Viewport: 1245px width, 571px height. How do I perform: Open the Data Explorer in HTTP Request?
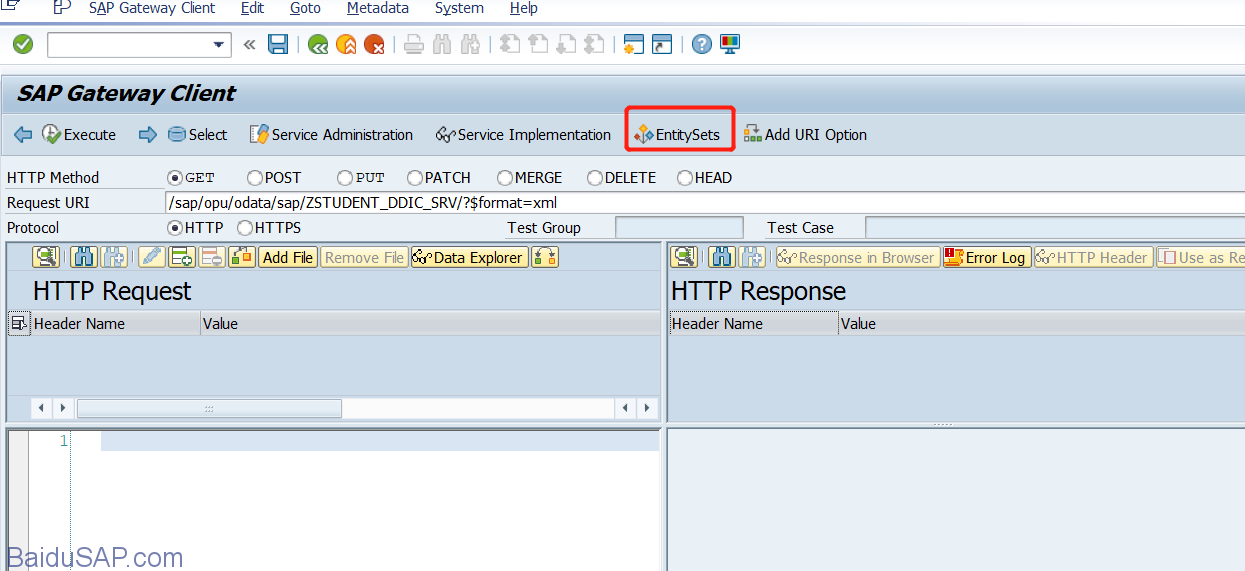click(x=468, y=257)
